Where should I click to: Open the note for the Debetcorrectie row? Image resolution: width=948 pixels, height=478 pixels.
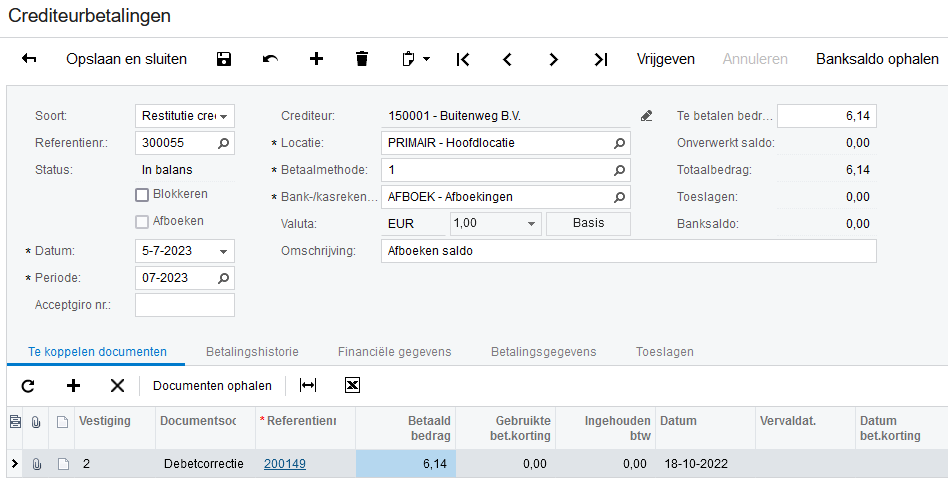point(62,464)
